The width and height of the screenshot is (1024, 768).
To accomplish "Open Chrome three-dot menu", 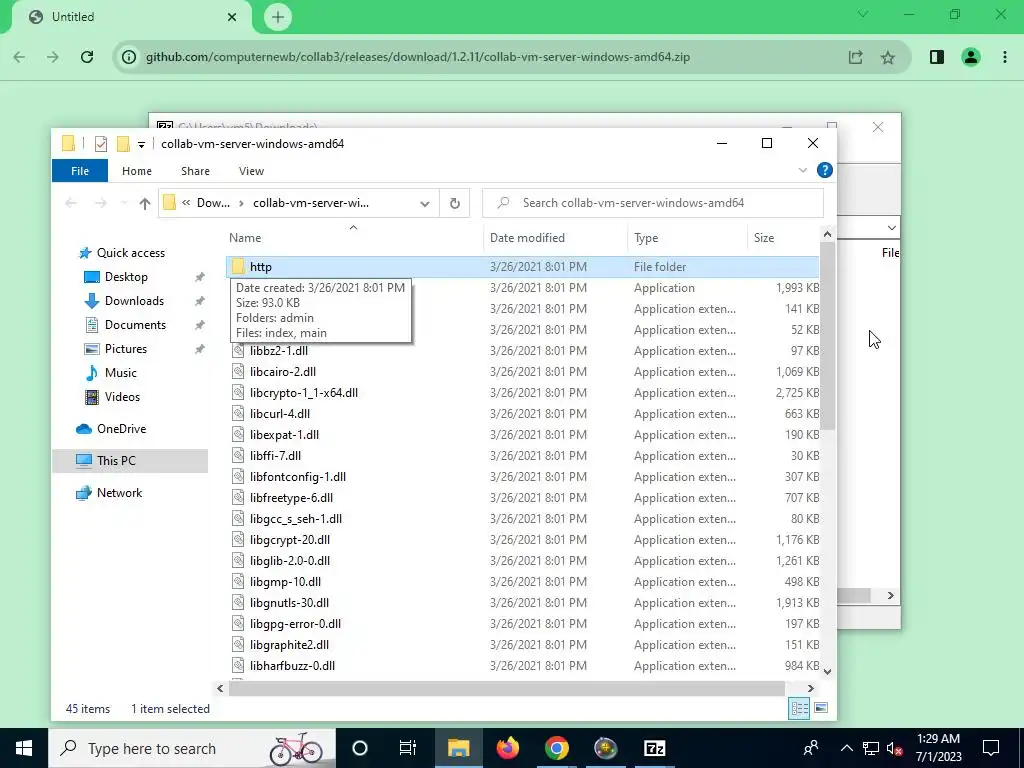I will 1004,57.
